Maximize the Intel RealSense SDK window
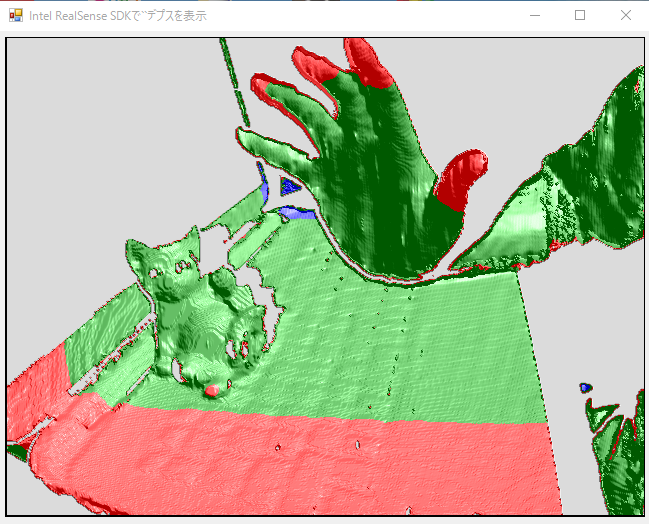Image resolution: width=649 pixels, height=524 pixels. click(x=580, y=15)
